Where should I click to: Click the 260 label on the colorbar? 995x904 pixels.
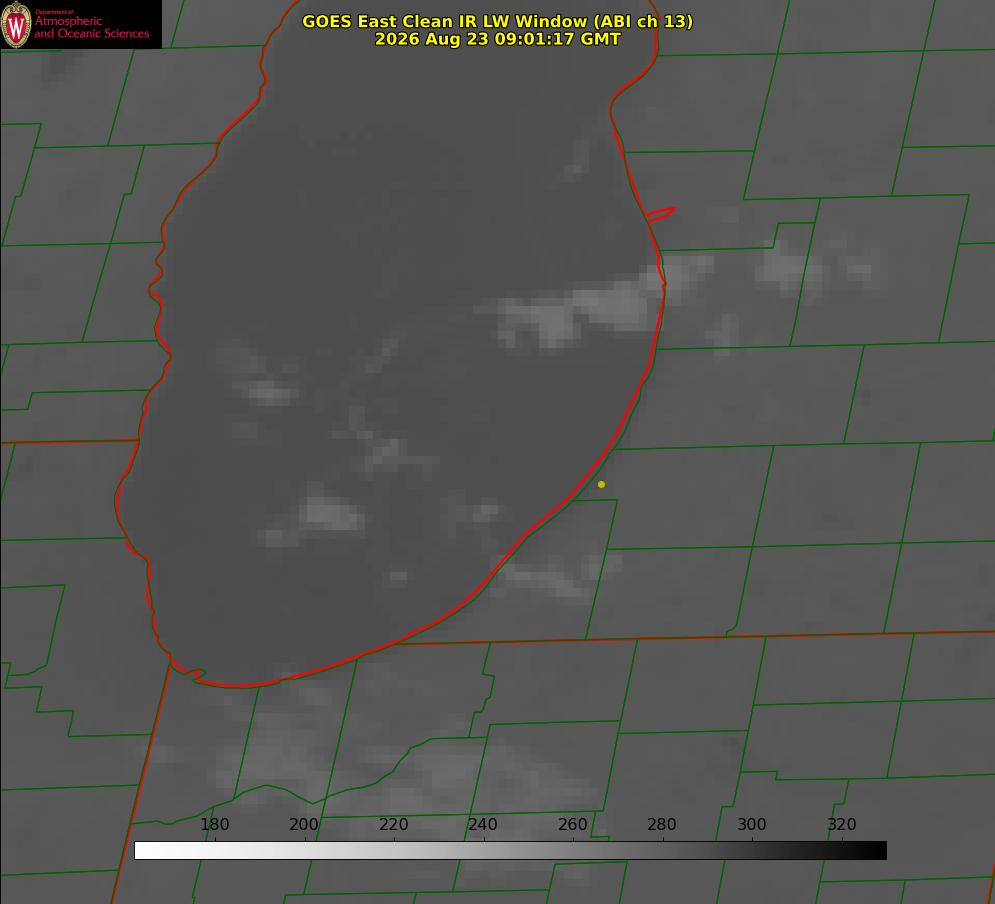(x=572, y=824)
